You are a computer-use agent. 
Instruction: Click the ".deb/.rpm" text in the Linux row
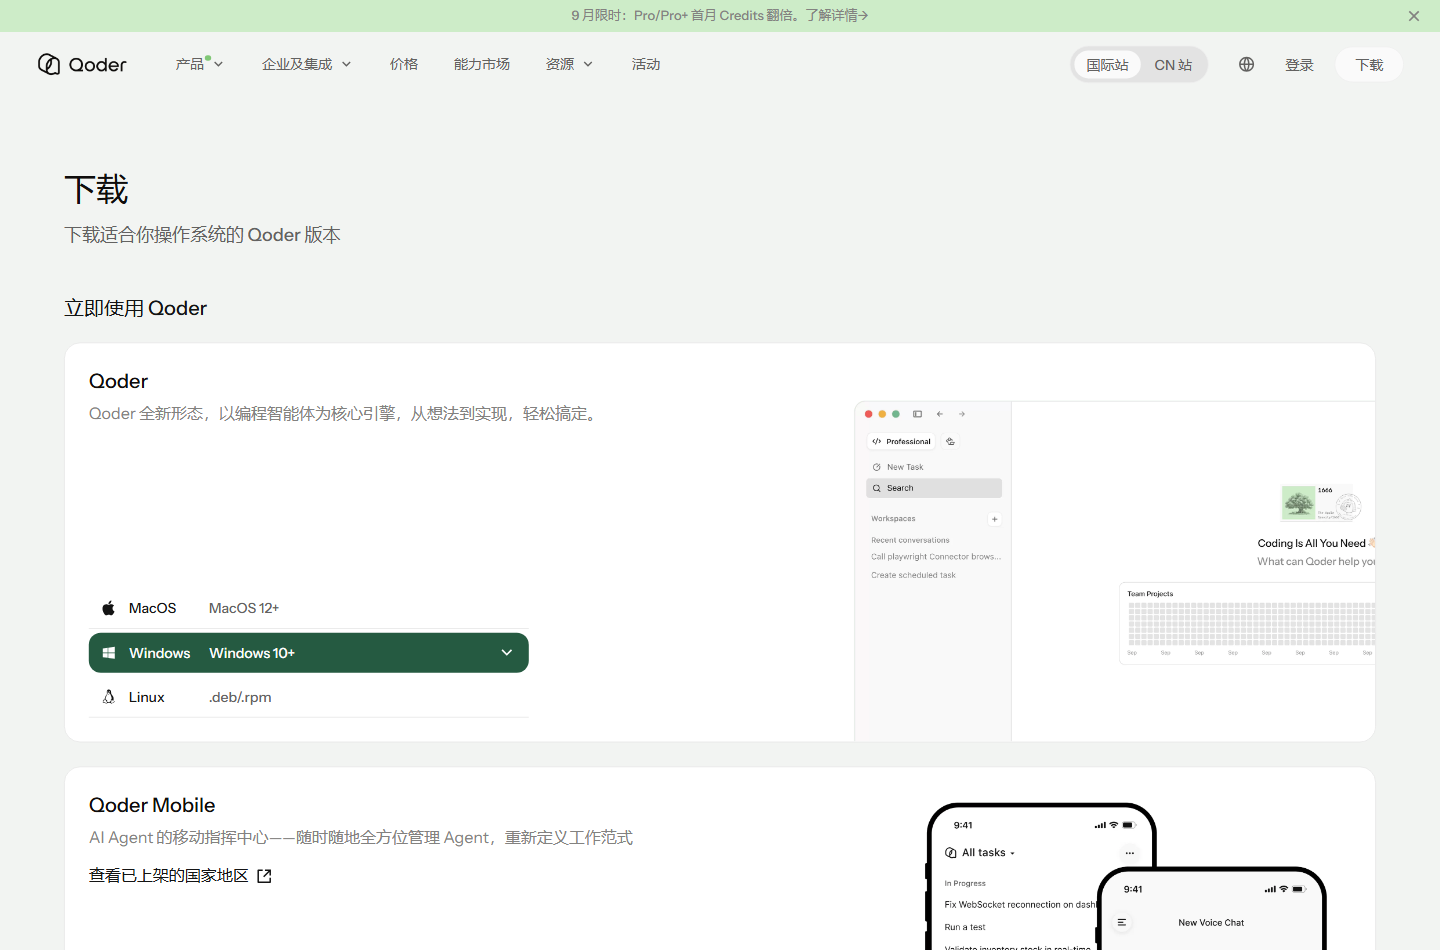240,697
